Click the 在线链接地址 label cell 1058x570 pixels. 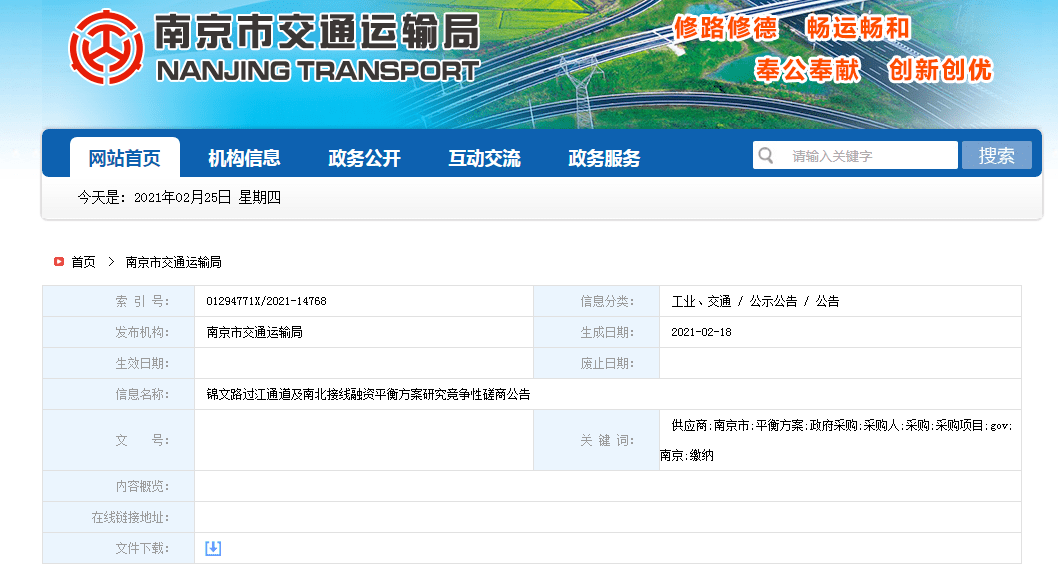coord(119,517)
